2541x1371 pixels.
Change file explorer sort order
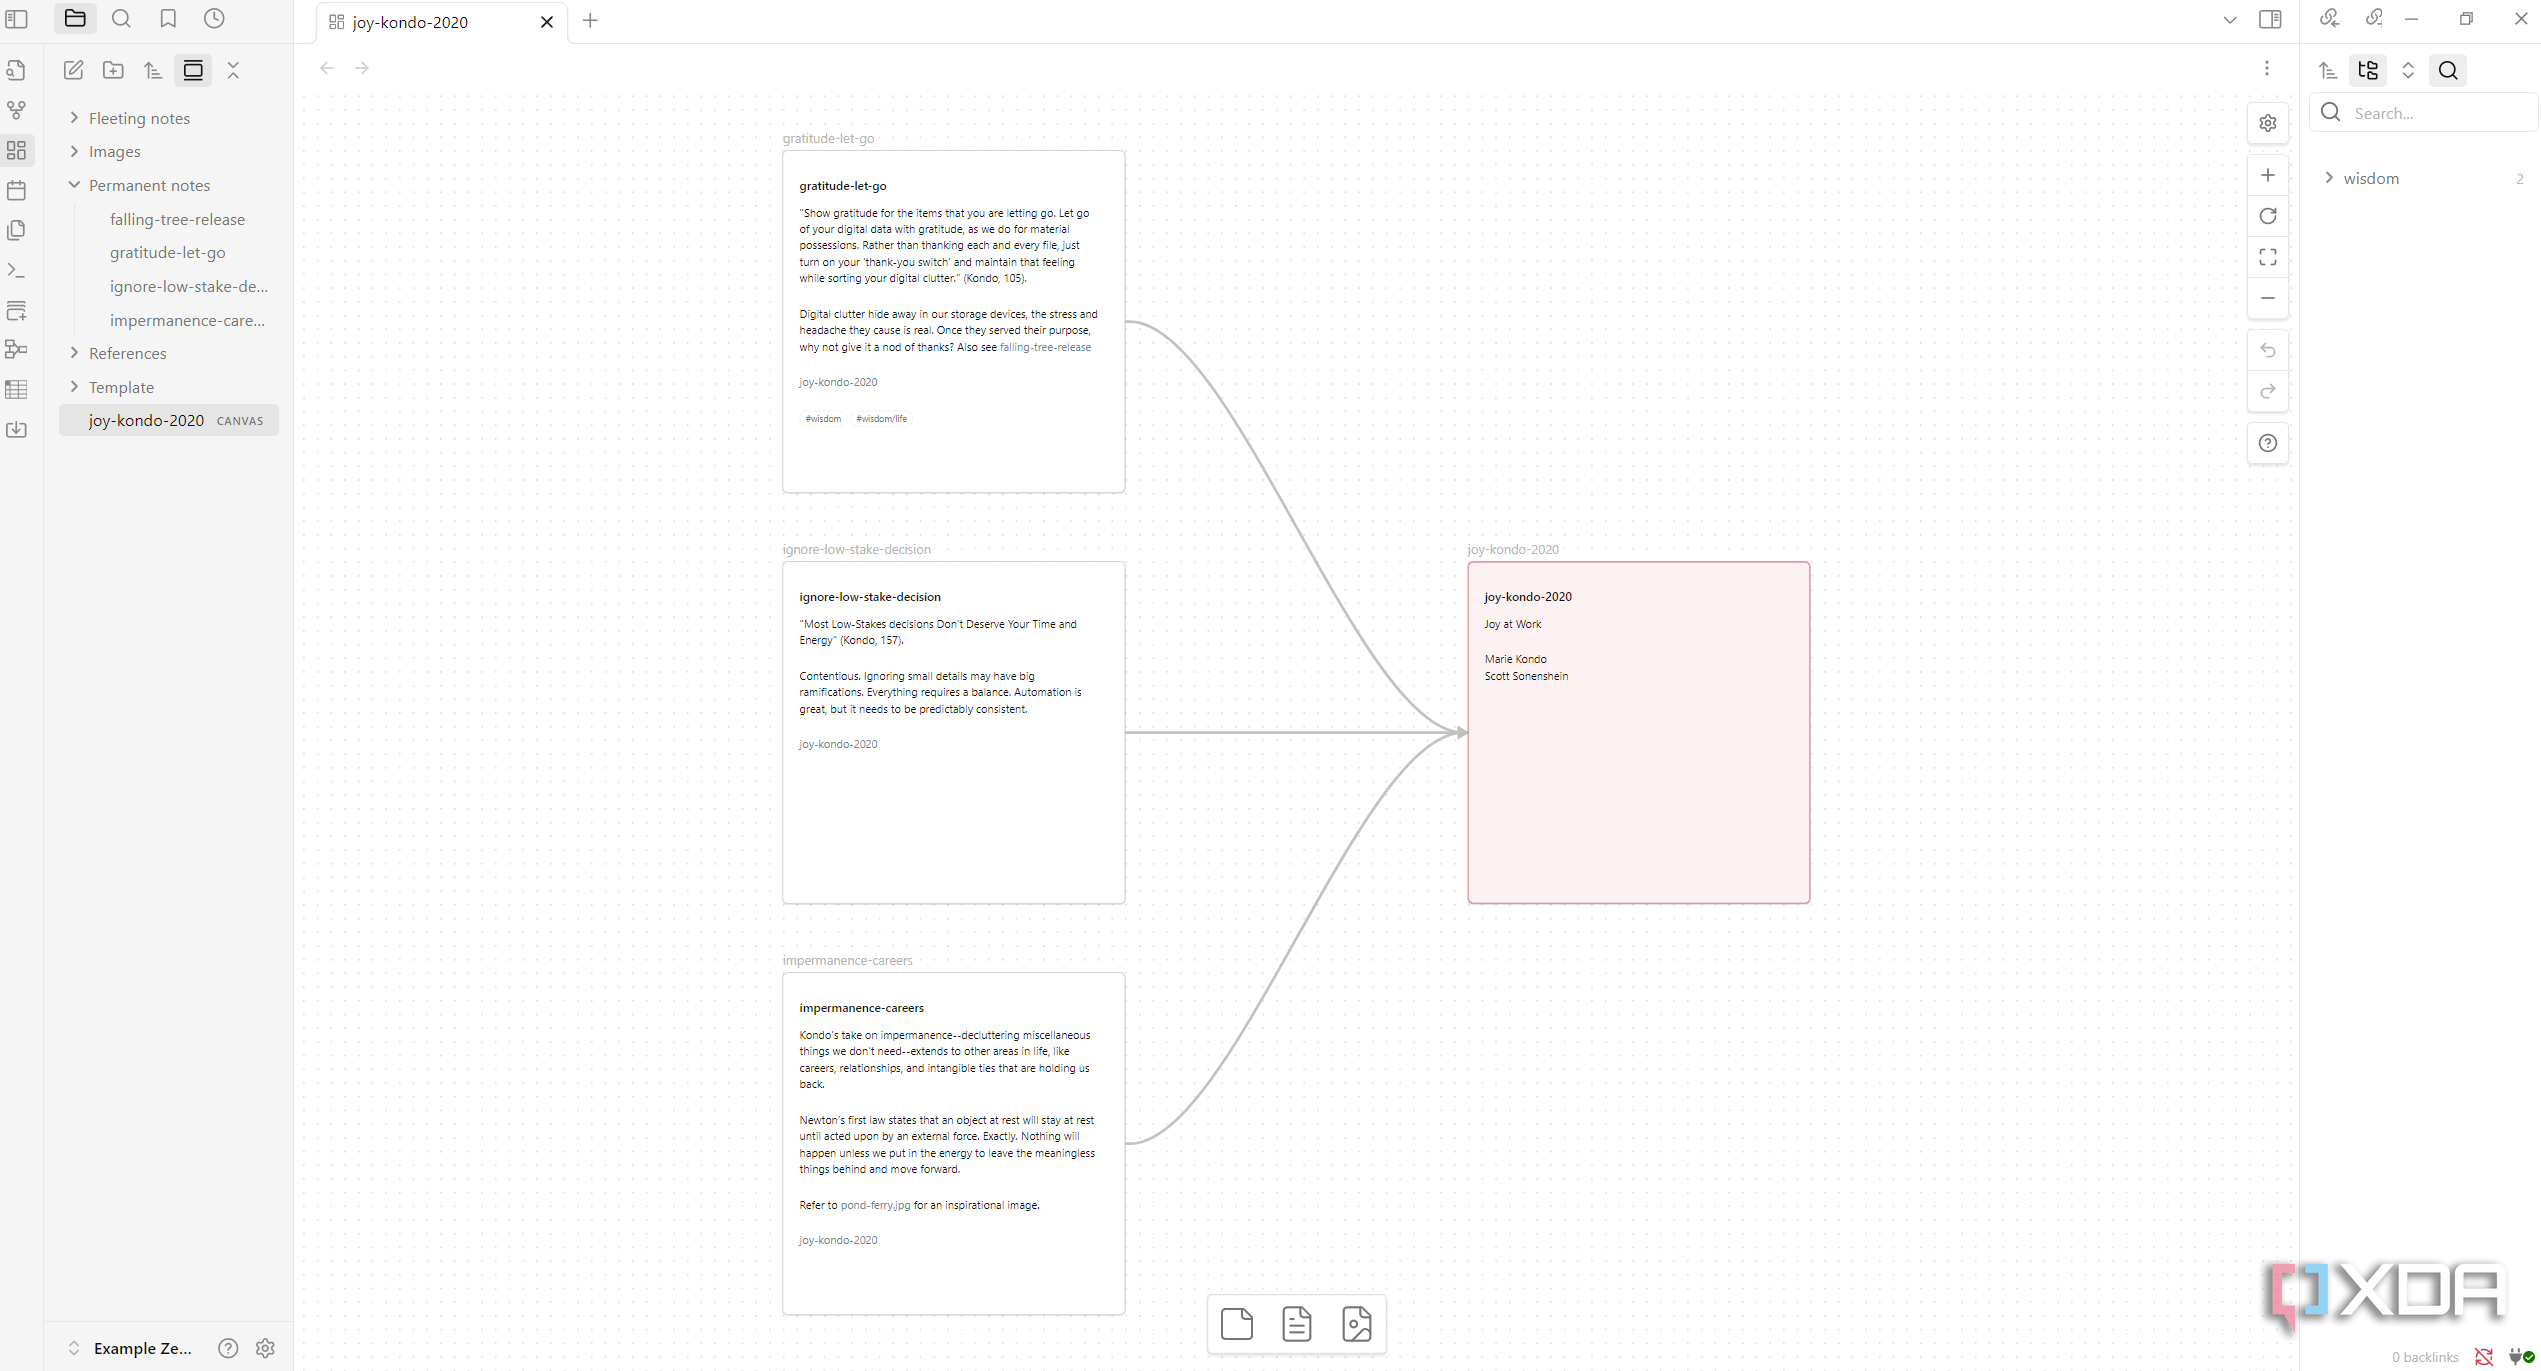153,70
